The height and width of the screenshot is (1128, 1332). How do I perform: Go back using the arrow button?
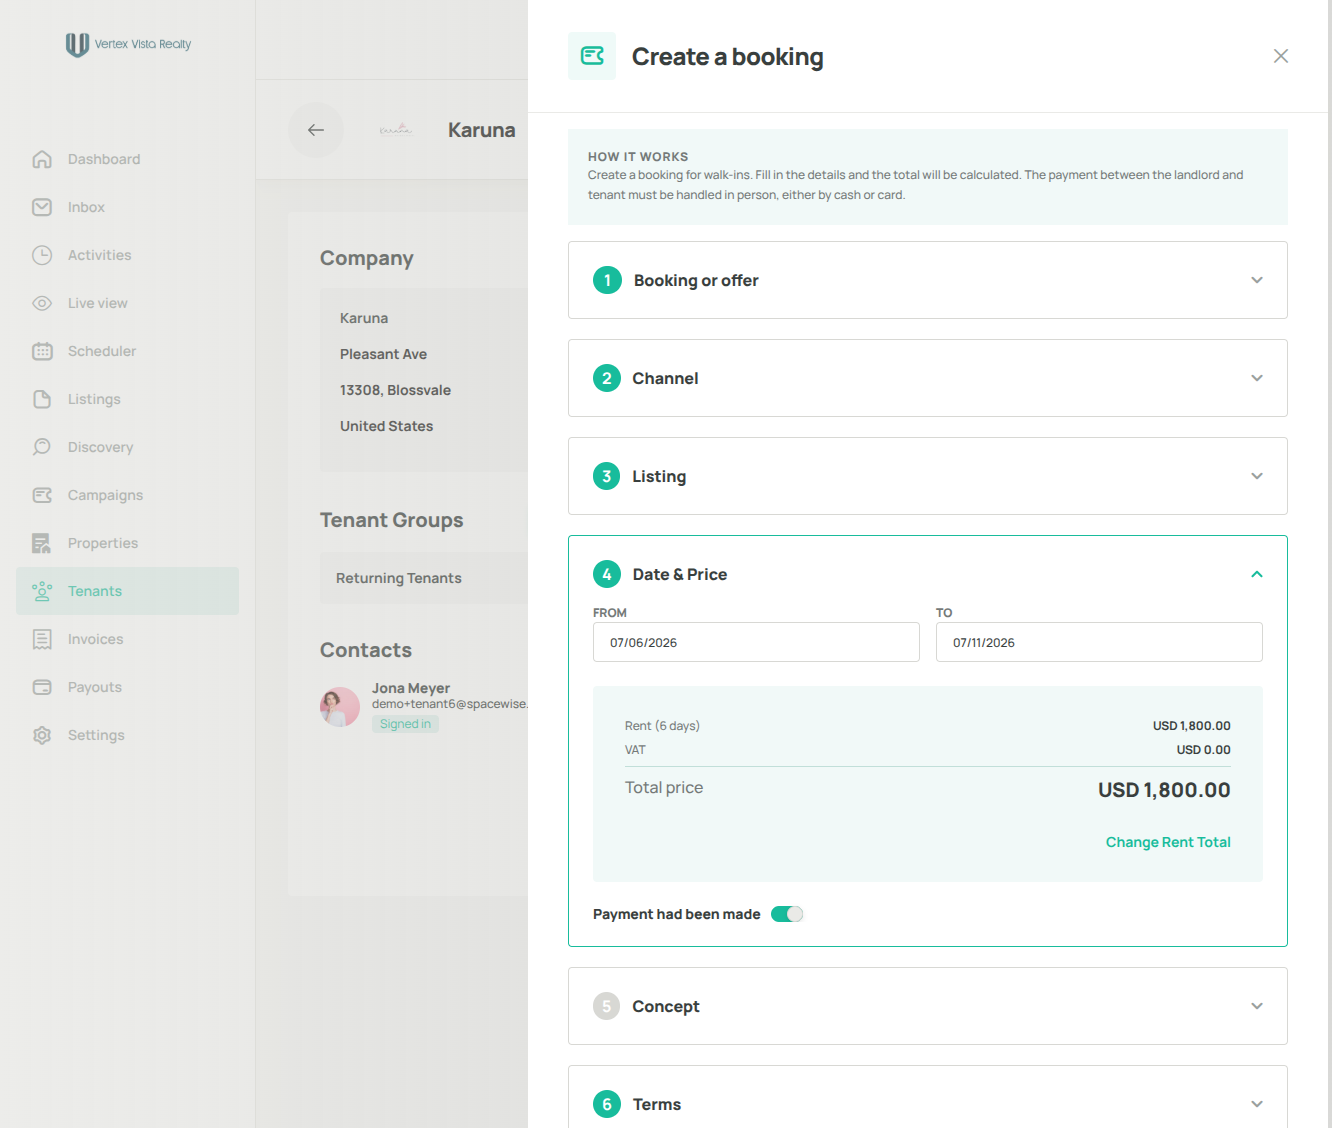(x=316, y=130)
